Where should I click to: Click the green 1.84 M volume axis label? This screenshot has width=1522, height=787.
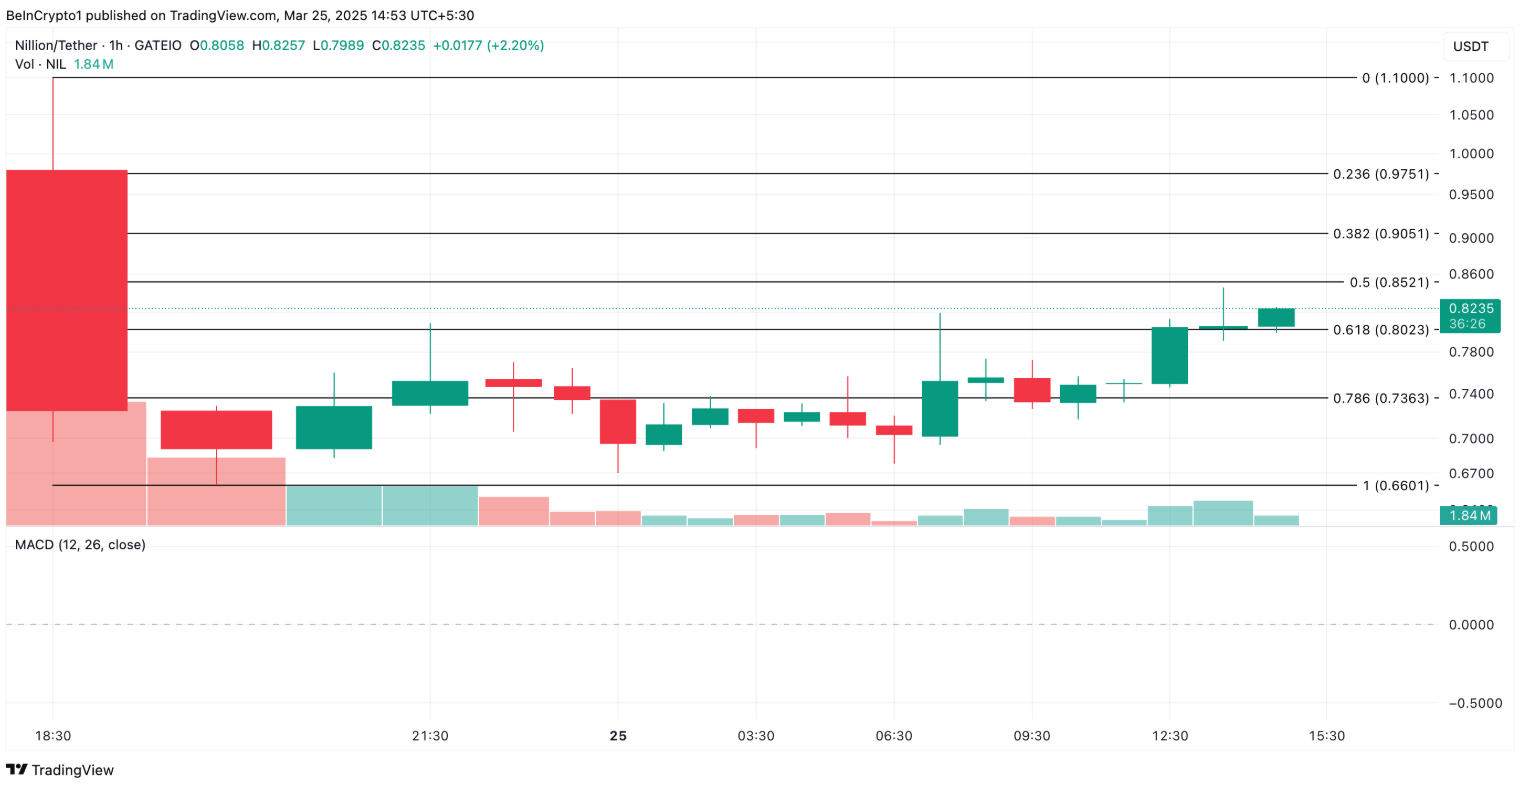[x=1469, y=515]
